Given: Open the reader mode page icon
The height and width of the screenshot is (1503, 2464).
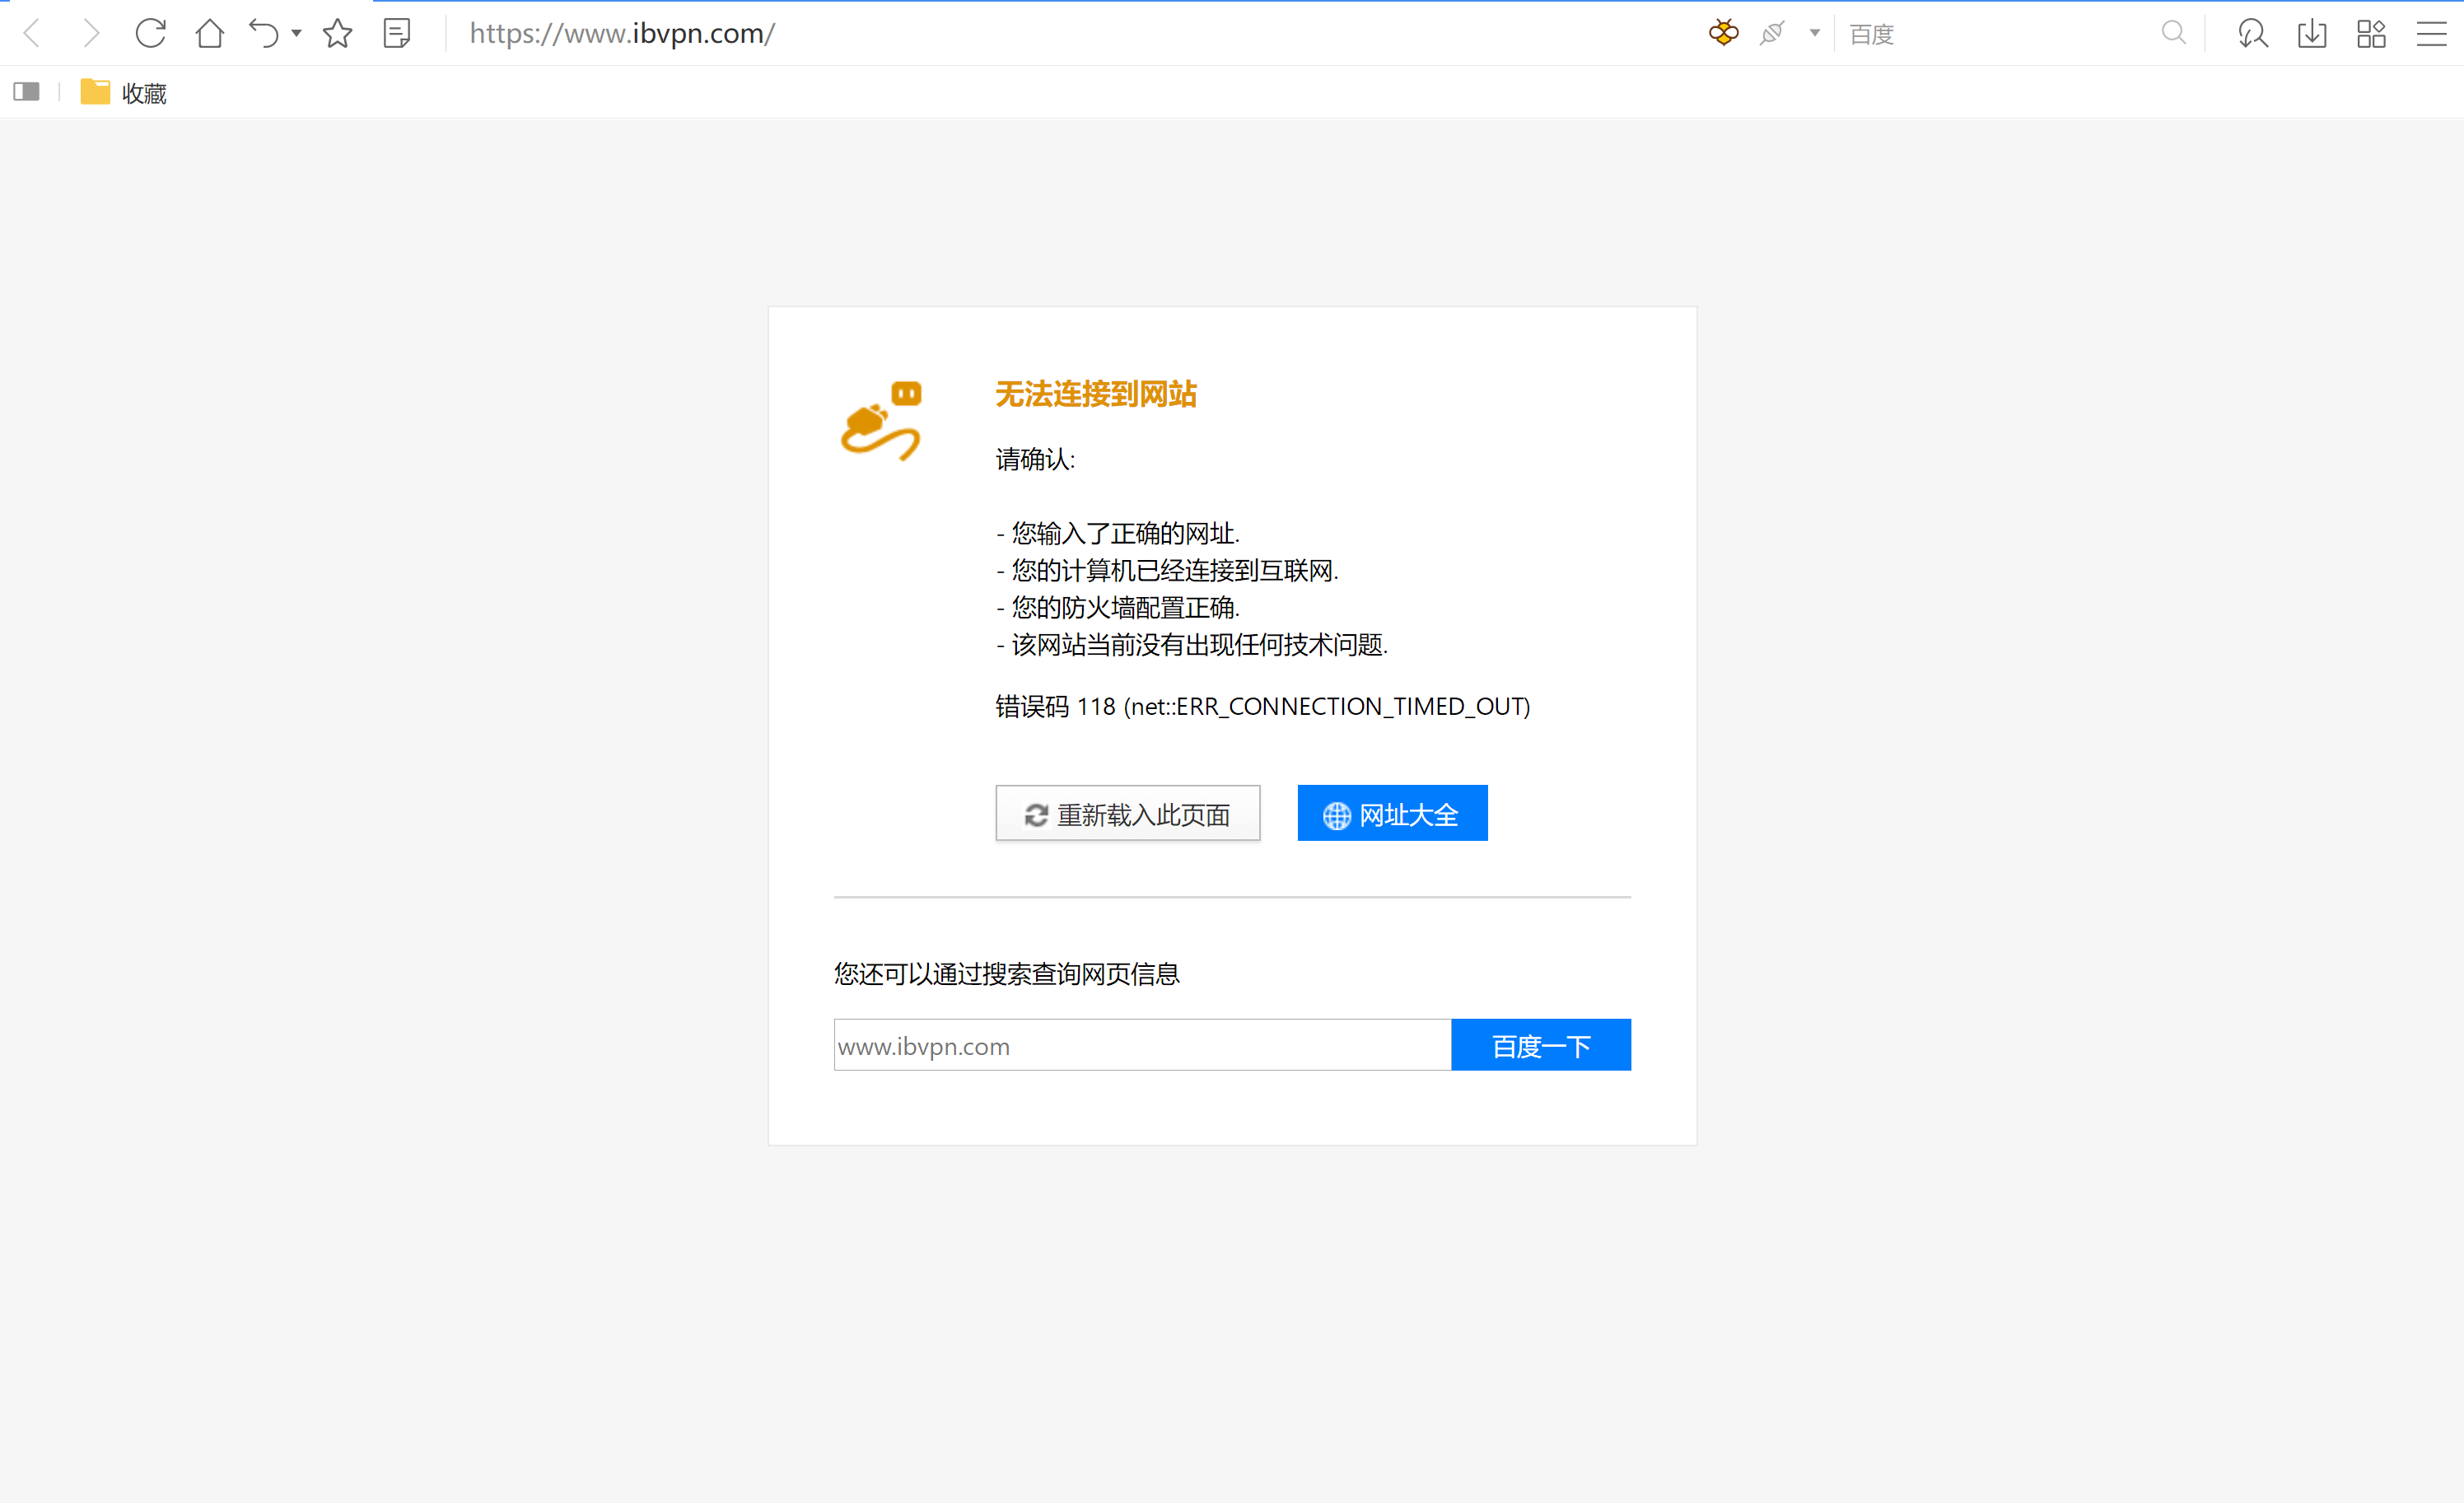Looking at the screenshot, I should point(397,33).
